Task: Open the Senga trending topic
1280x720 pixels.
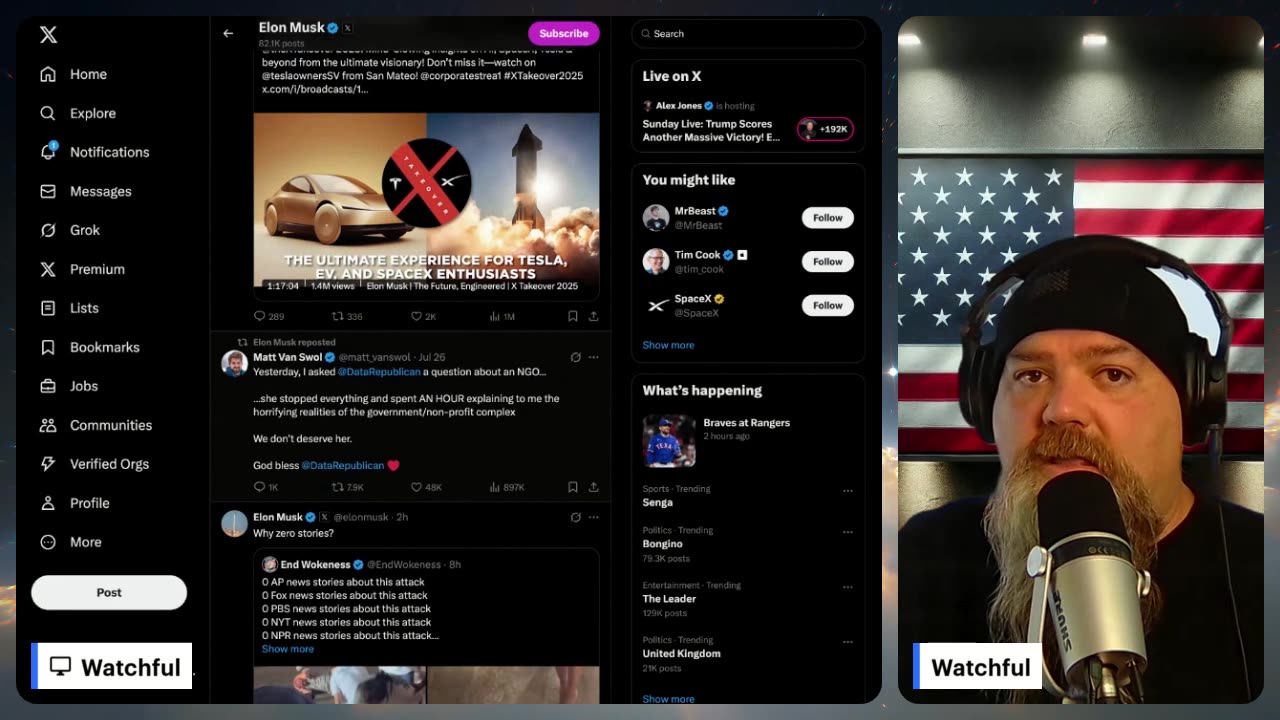Action: pos(657,502)
